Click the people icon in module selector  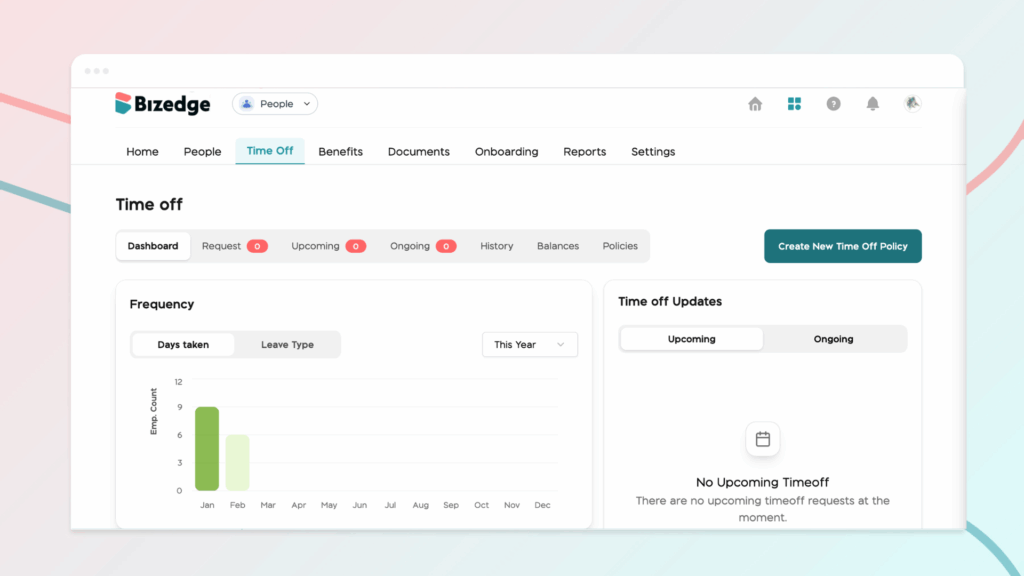(247, 104)
